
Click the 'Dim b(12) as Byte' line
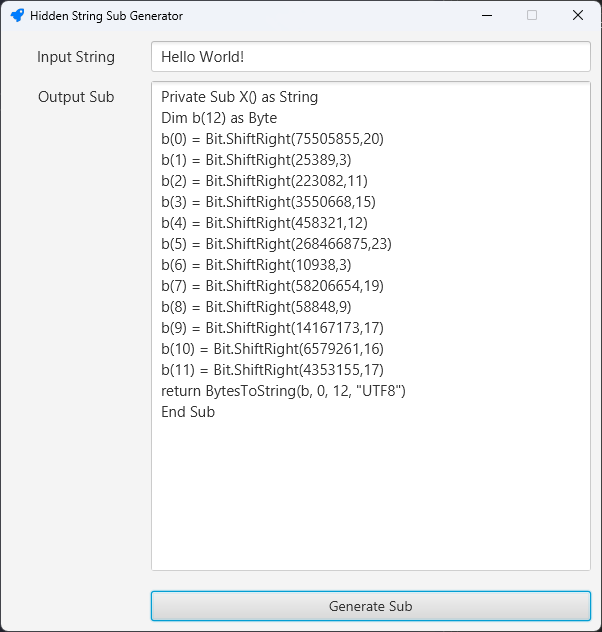(219, 118)
